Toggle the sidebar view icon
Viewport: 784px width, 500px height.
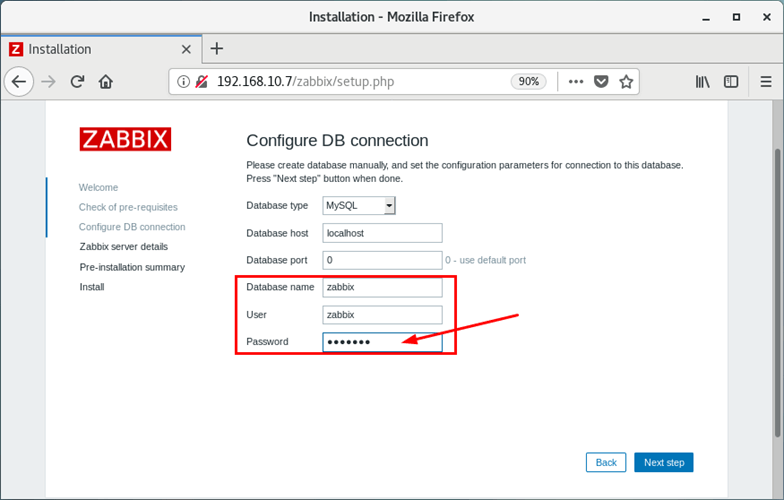pos(731,82)
